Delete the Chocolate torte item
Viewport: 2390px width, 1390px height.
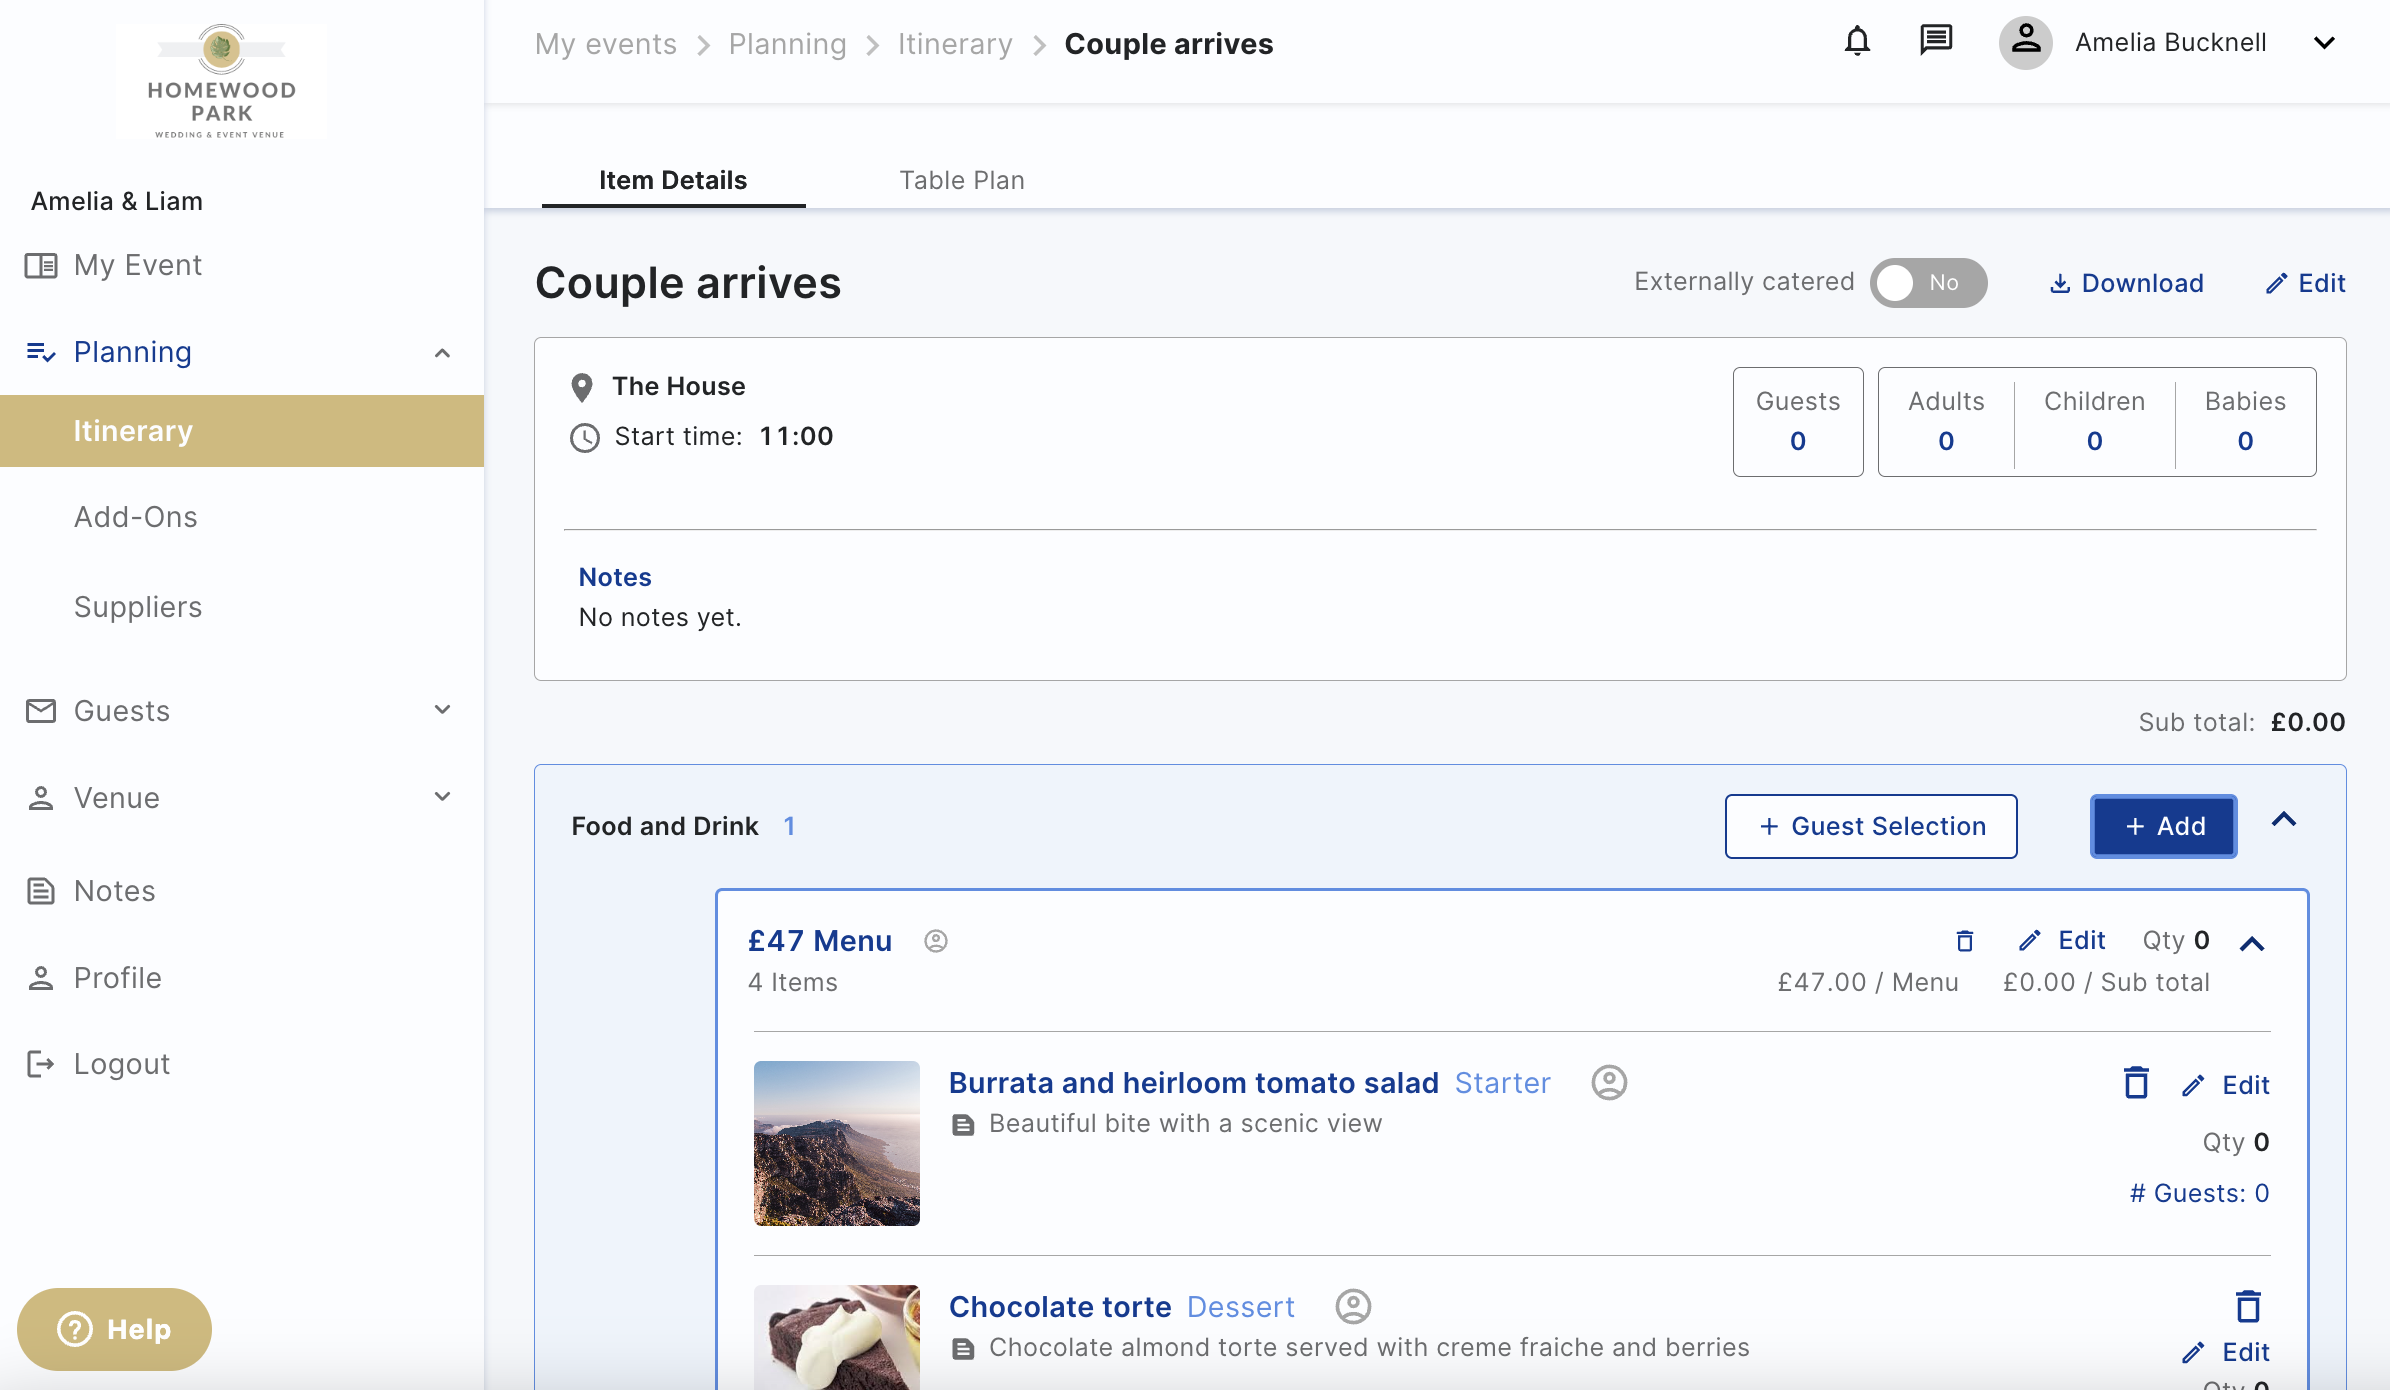(2248, 1306)
